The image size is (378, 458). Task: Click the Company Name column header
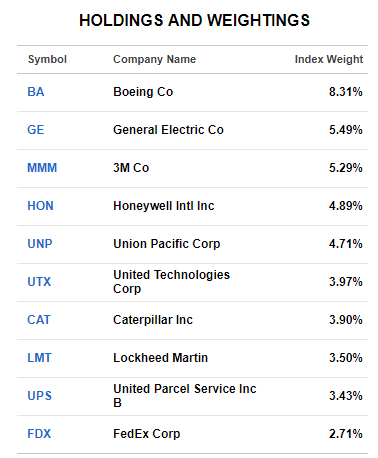[x=154, y=59]
